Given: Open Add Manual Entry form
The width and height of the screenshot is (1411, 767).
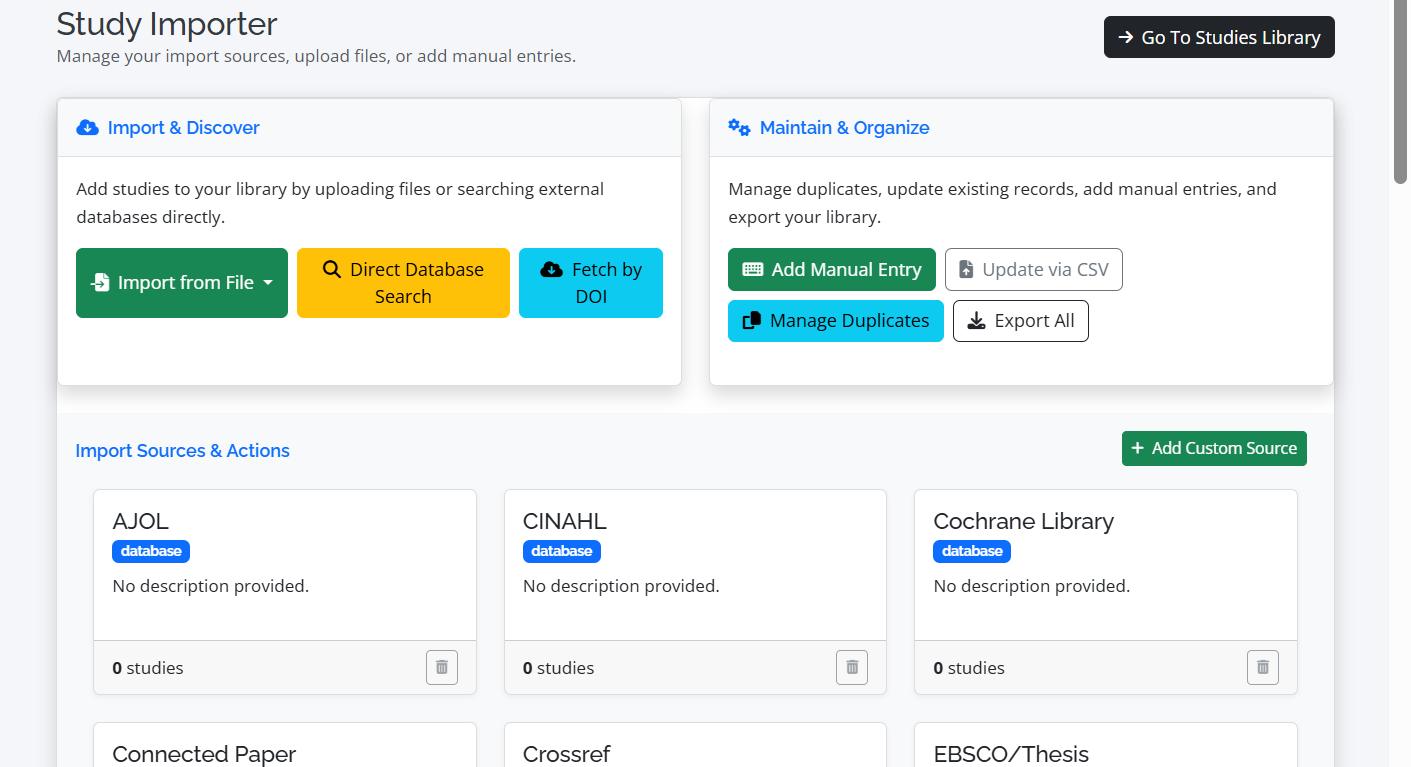Looking at the screenshot, I should pyautogui.click(x=832, y=269).
